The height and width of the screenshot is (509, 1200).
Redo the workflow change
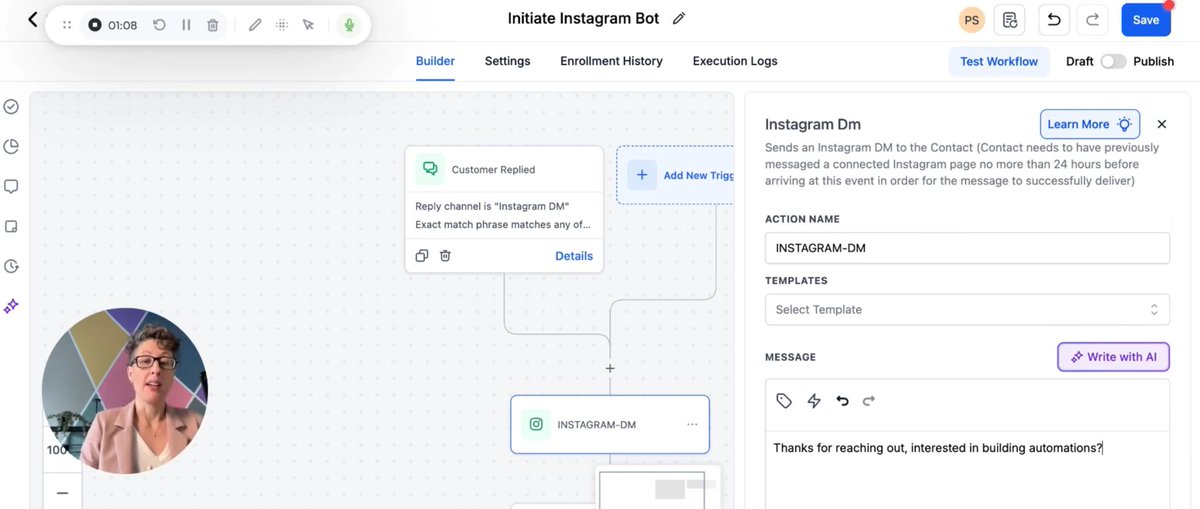pyautogui.click(x=1093, y=20)
